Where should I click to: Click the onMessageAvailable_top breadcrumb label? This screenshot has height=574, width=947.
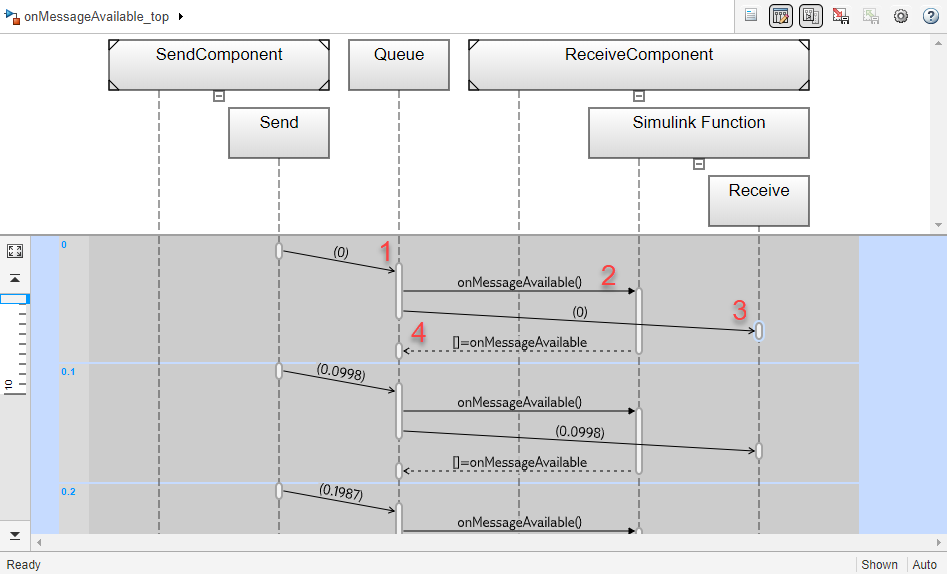pyautogui.click(x=97, y=16)
